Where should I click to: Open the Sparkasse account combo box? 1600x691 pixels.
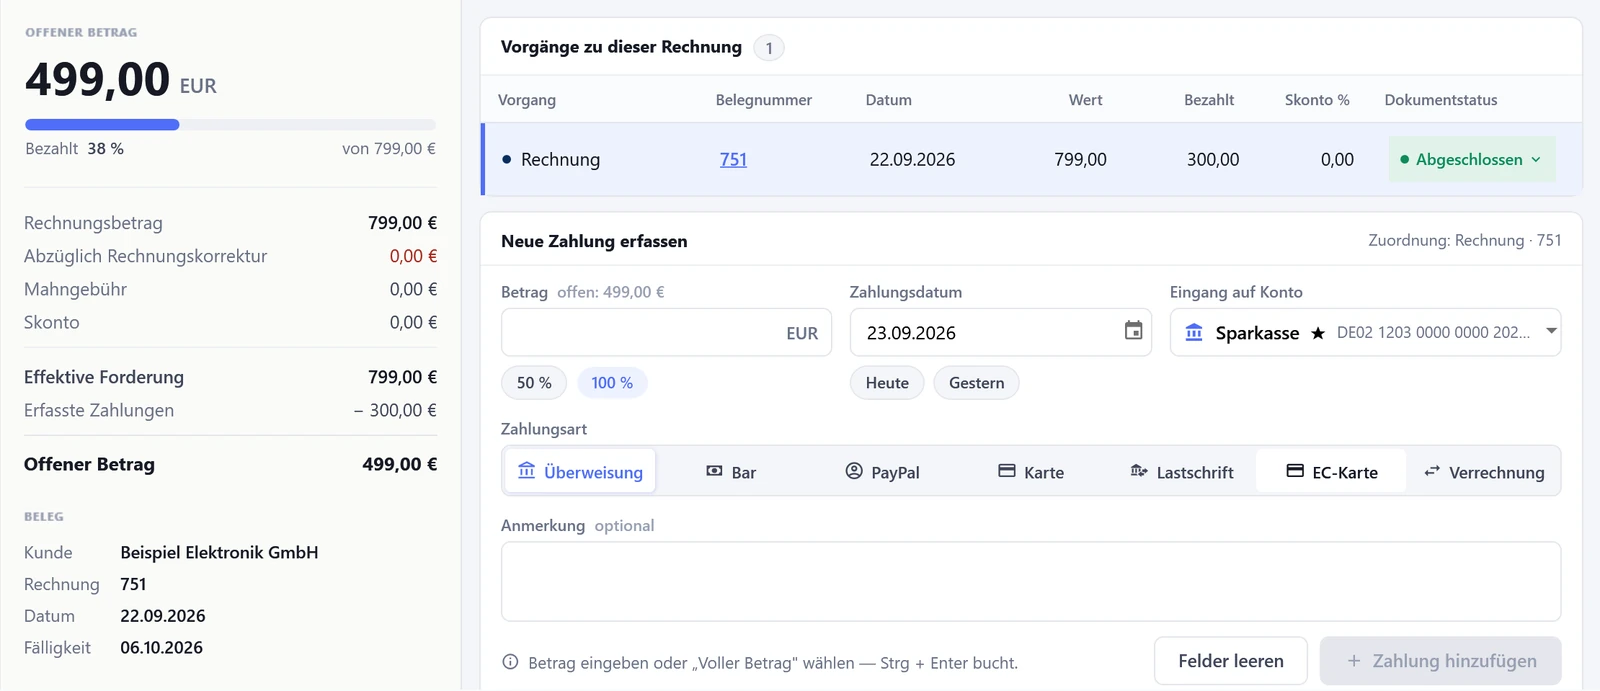coord(1365,332)
